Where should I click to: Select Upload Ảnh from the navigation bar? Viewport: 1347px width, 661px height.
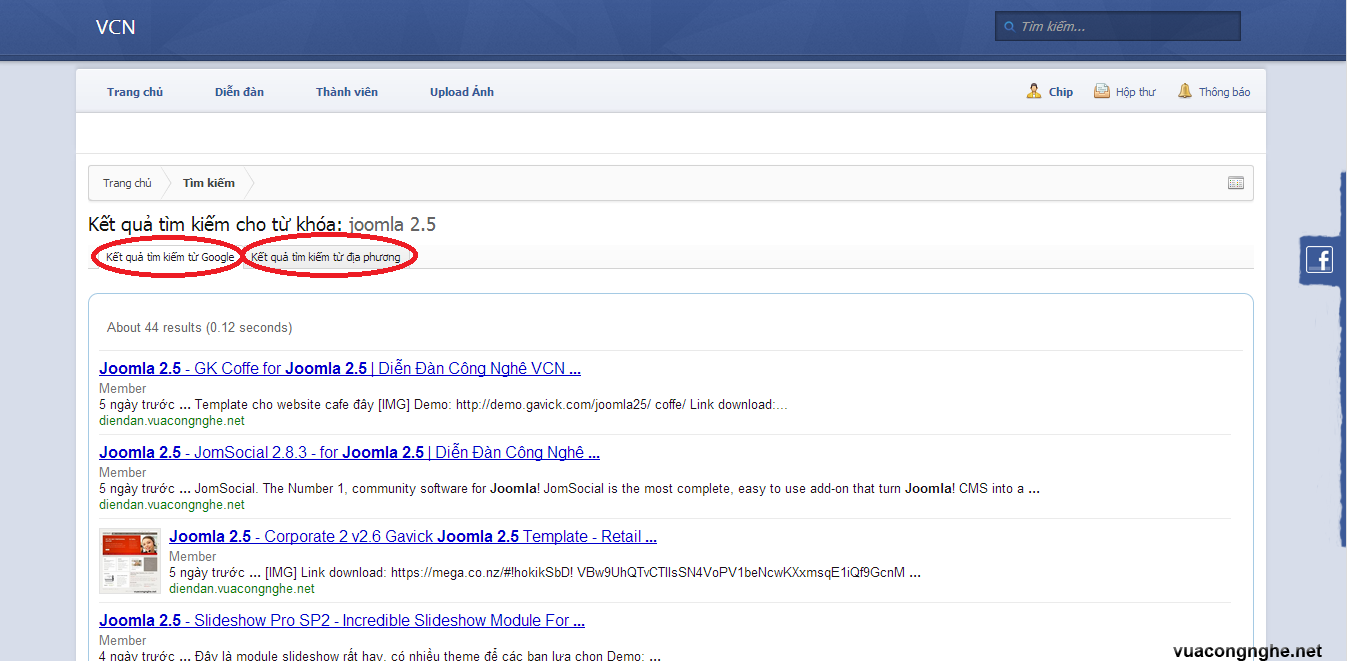(461, 91)
